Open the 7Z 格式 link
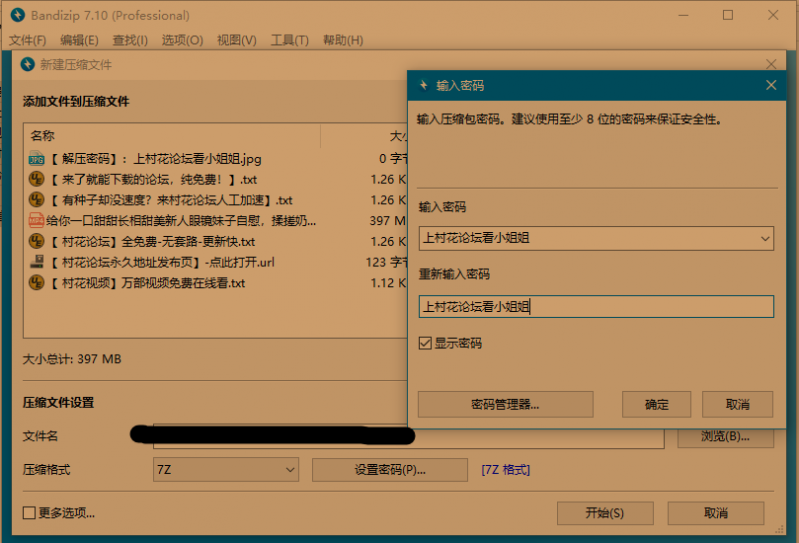 (x=505, y=470)
